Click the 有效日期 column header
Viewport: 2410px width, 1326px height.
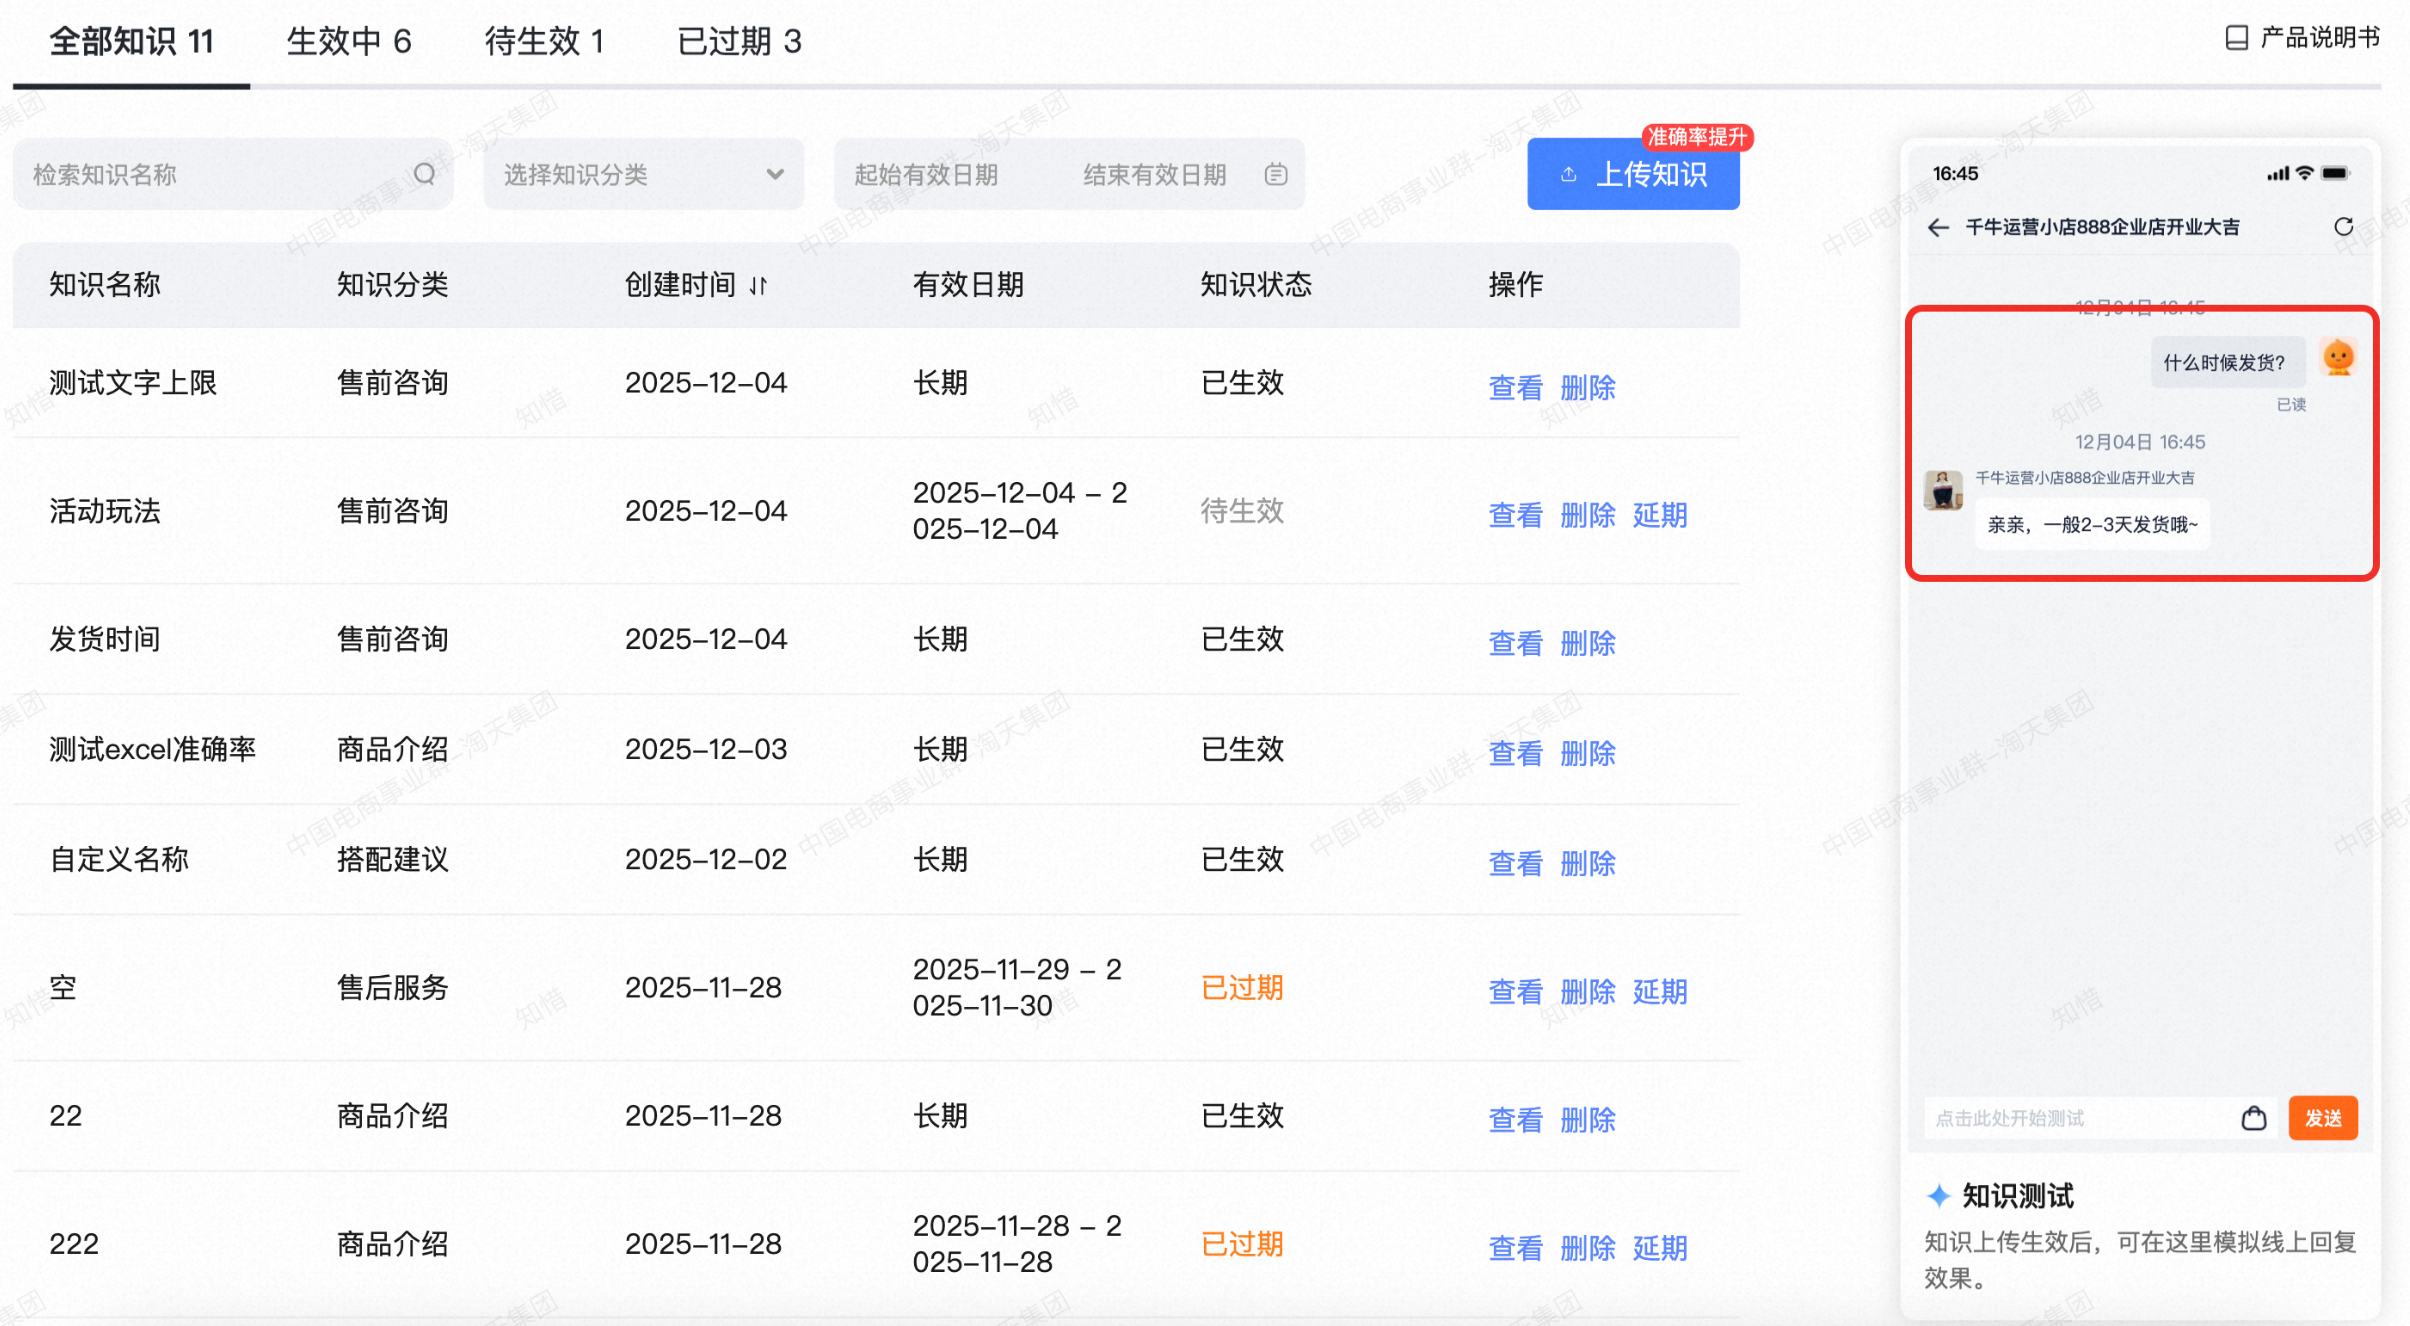click(x=968, y=285)
